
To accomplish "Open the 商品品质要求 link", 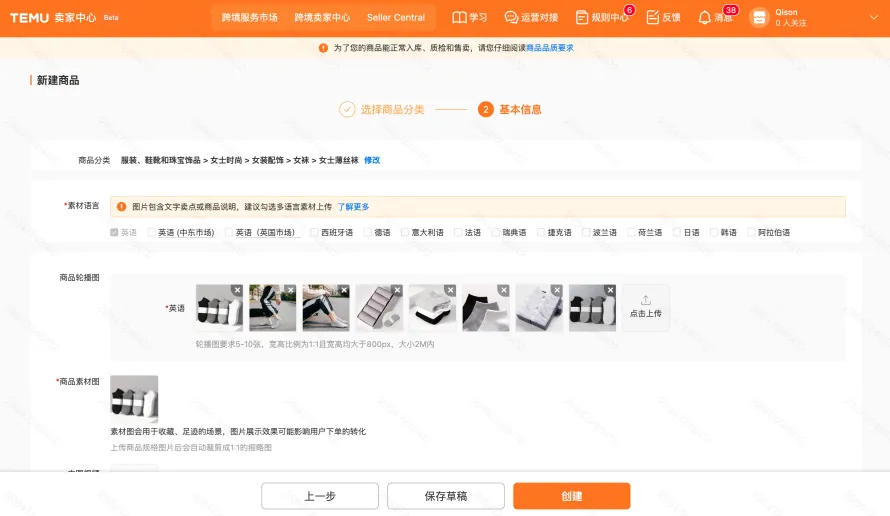I will click(x=549, y=48).
